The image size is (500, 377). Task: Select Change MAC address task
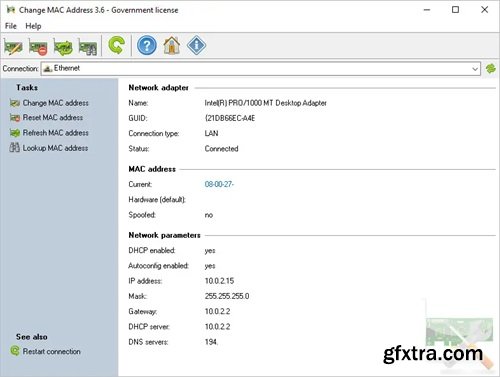[x=49, y=103]
